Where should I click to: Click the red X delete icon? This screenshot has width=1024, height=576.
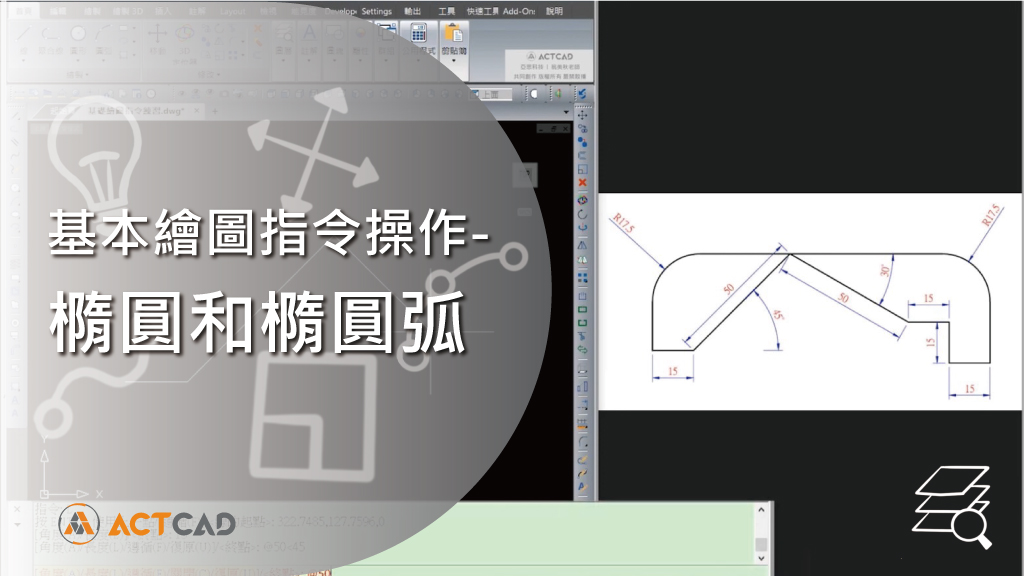coord(582,182)
